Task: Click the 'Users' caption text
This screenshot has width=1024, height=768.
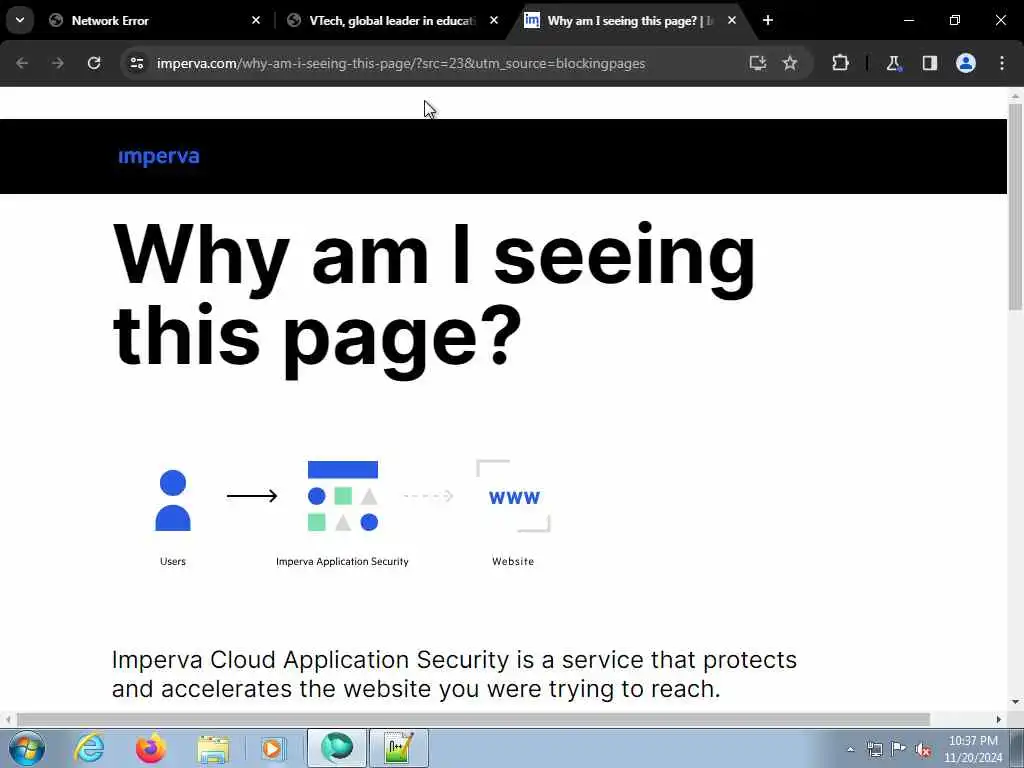Action: tap(173, 562)
